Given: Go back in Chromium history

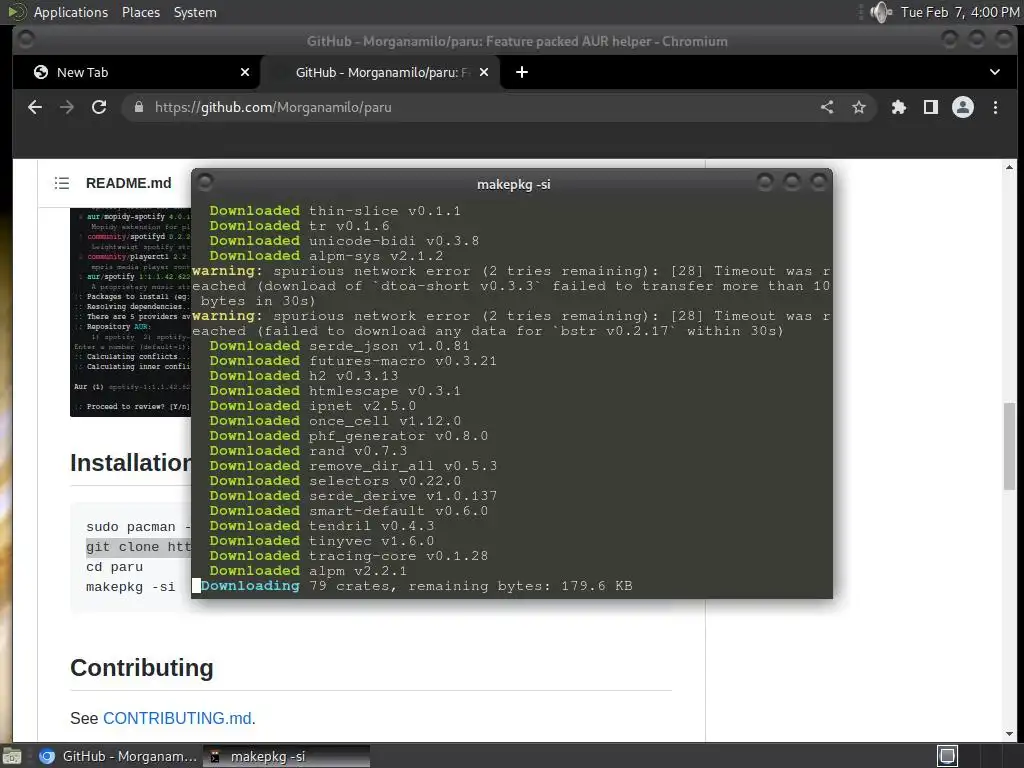Looking at the screenshot, I should coord(35,107).
